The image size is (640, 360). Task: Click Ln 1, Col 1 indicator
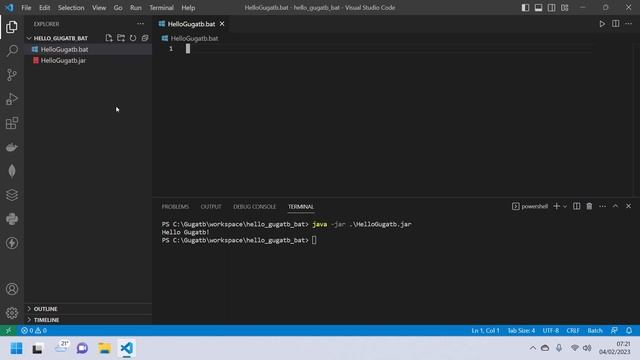[485, 330]
